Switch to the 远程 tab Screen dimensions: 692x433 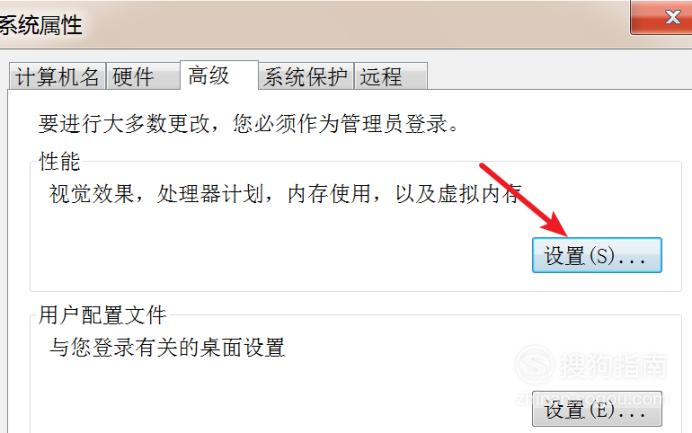point(391,76)
